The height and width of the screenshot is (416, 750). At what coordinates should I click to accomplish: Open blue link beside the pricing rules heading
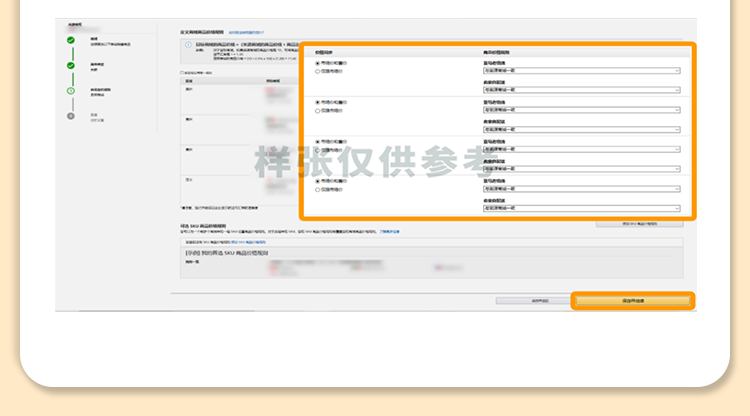pyautogui.click(x=246, y=33)
